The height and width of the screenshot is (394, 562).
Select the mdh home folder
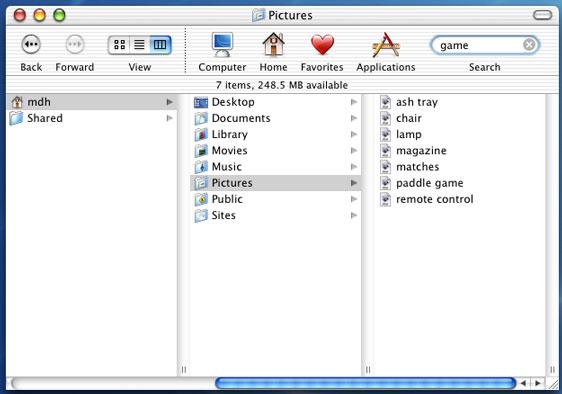[91, 102]
